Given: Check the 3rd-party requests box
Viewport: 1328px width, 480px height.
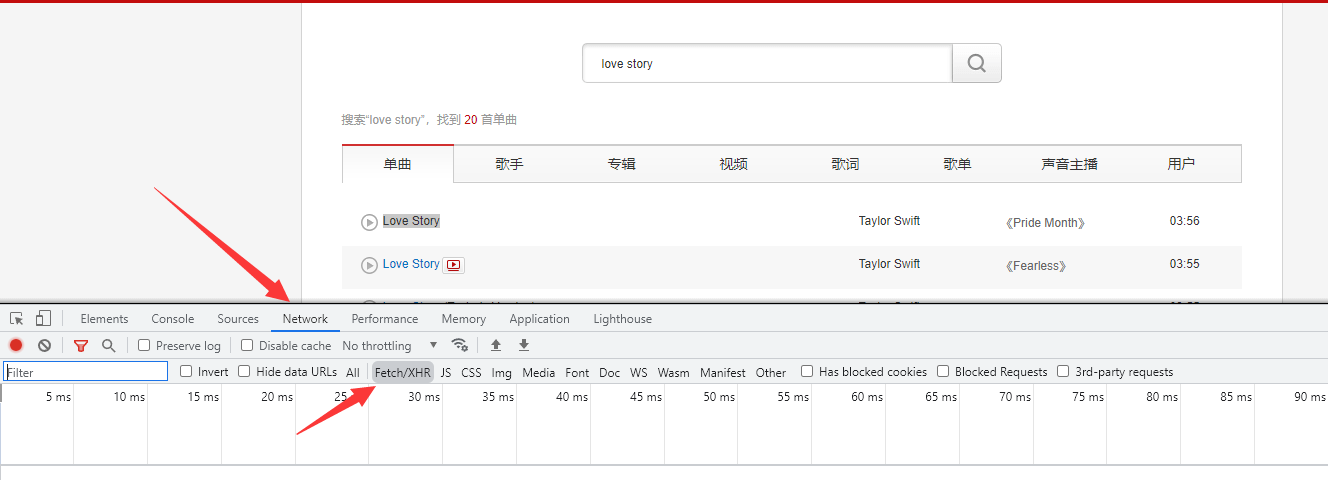Looking at the screenshot, I should [1063, 371].
